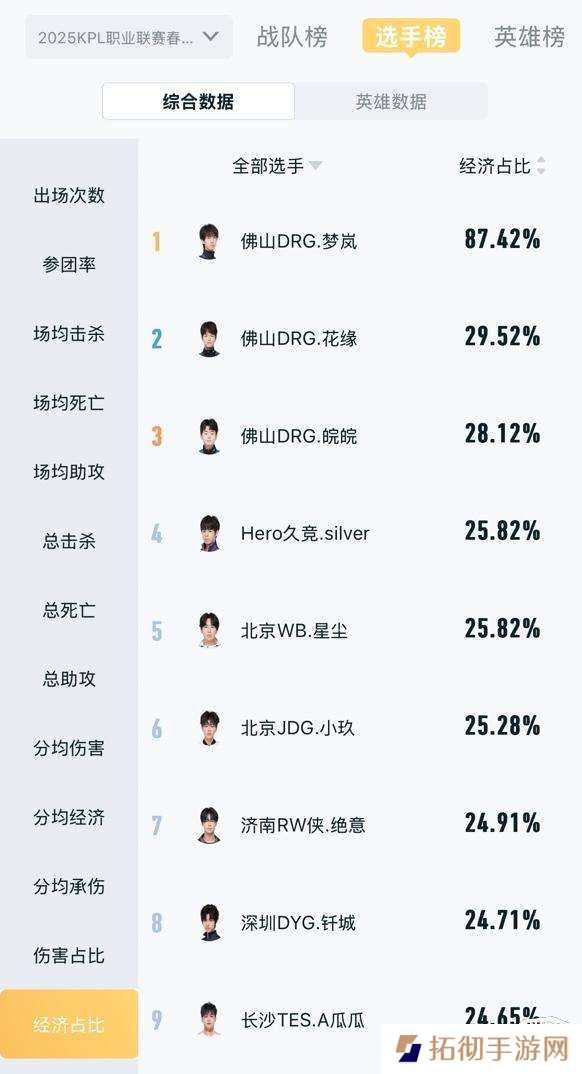582x1074 pixels.
Task: Open the 伤害占比 stat category
Action: [69, 956]
